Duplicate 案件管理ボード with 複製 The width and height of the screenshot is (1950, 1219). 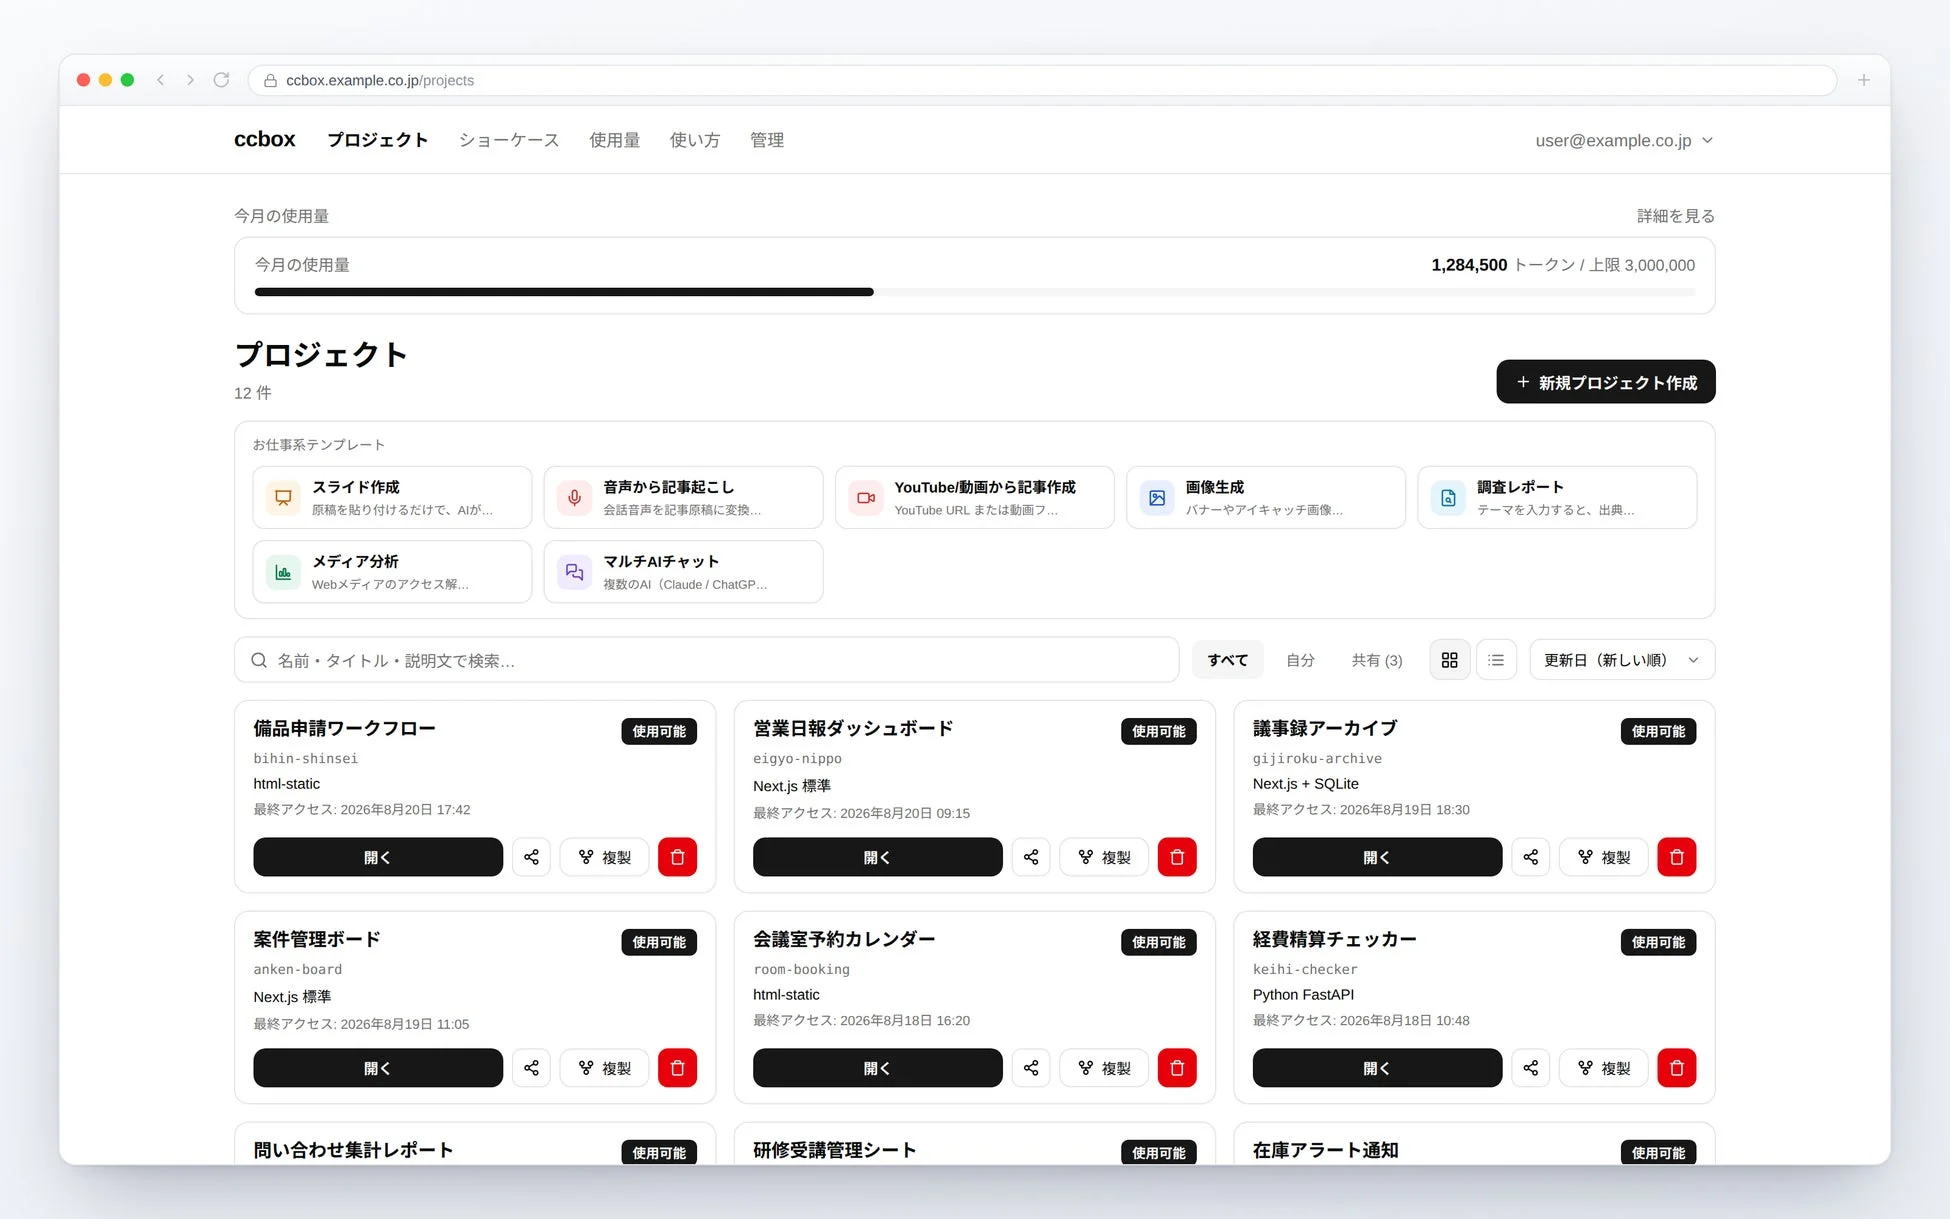tap(604, 1068)
